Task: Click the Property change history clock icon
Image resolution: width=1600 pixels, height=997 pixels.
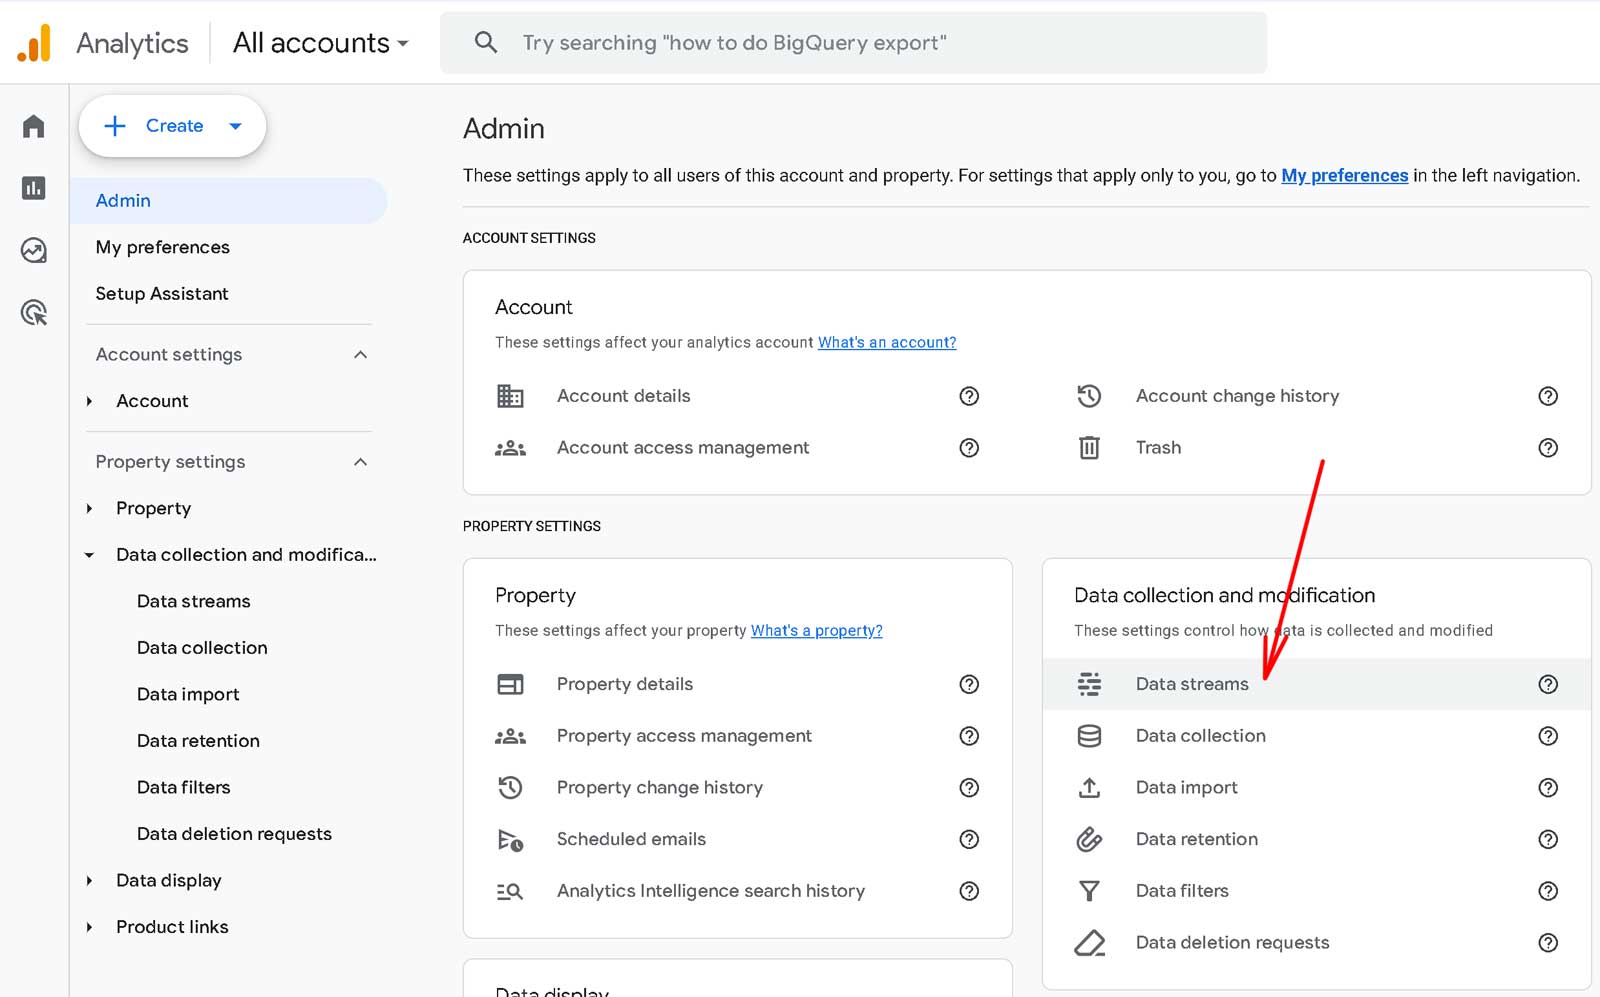Action: tap(510, 788)
